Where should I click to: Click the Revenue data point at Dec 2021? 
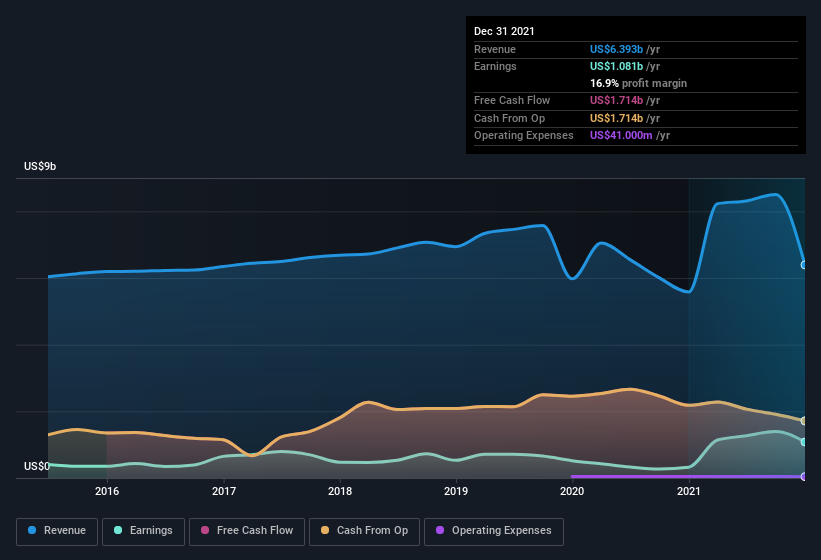pos(804,265)
